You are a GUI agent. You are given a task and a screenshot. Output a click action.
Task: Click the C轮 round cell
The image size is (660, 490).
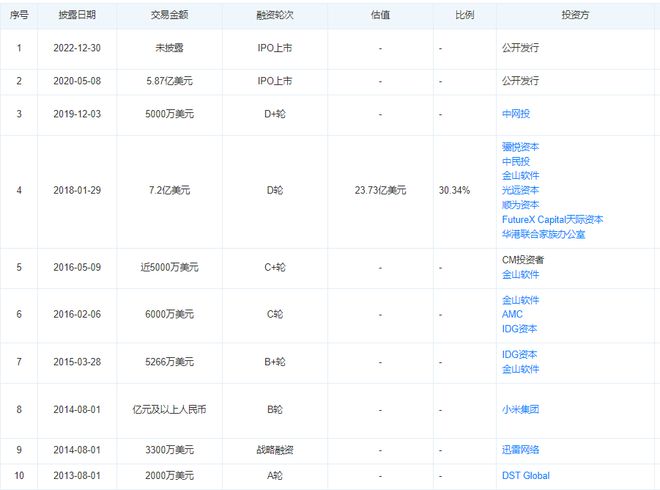click(275, 314)
